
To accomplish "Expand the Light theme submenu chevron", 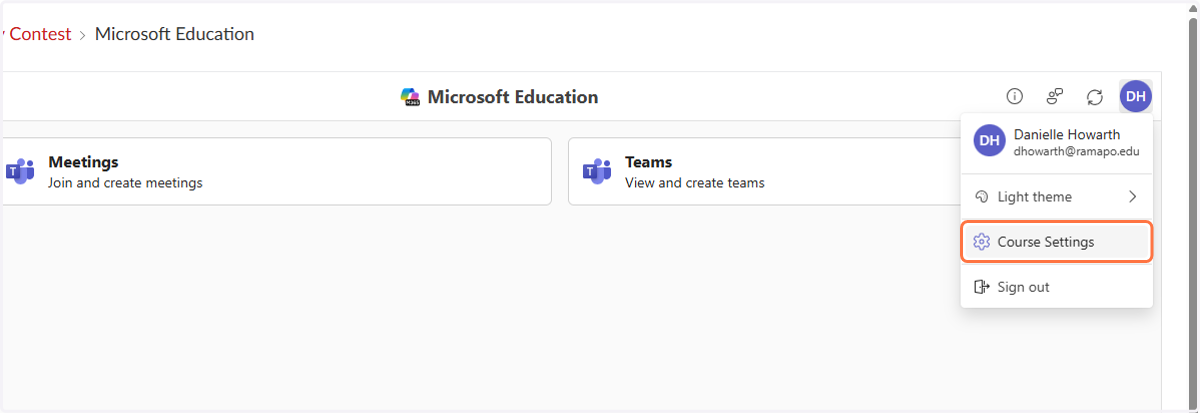I will [1133, 197].
